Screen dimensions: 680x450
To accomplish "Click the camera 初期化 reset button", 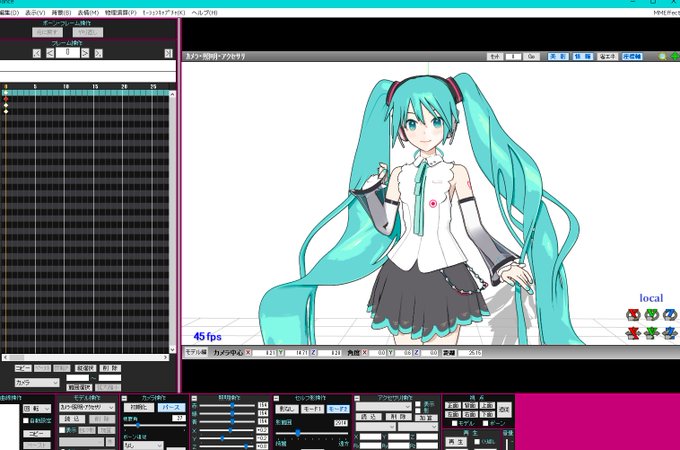I will (x=139, y=408).
